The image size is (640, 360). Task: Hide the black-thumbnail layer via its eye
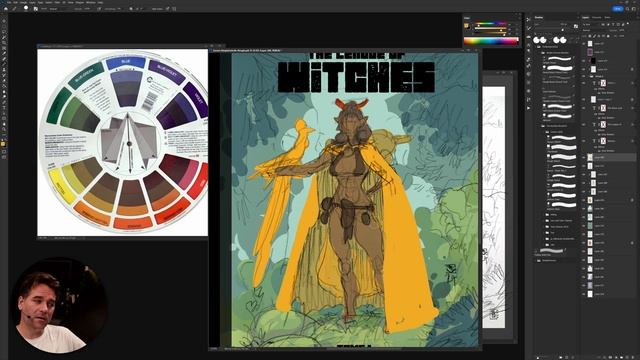click(x=584, y=60)
